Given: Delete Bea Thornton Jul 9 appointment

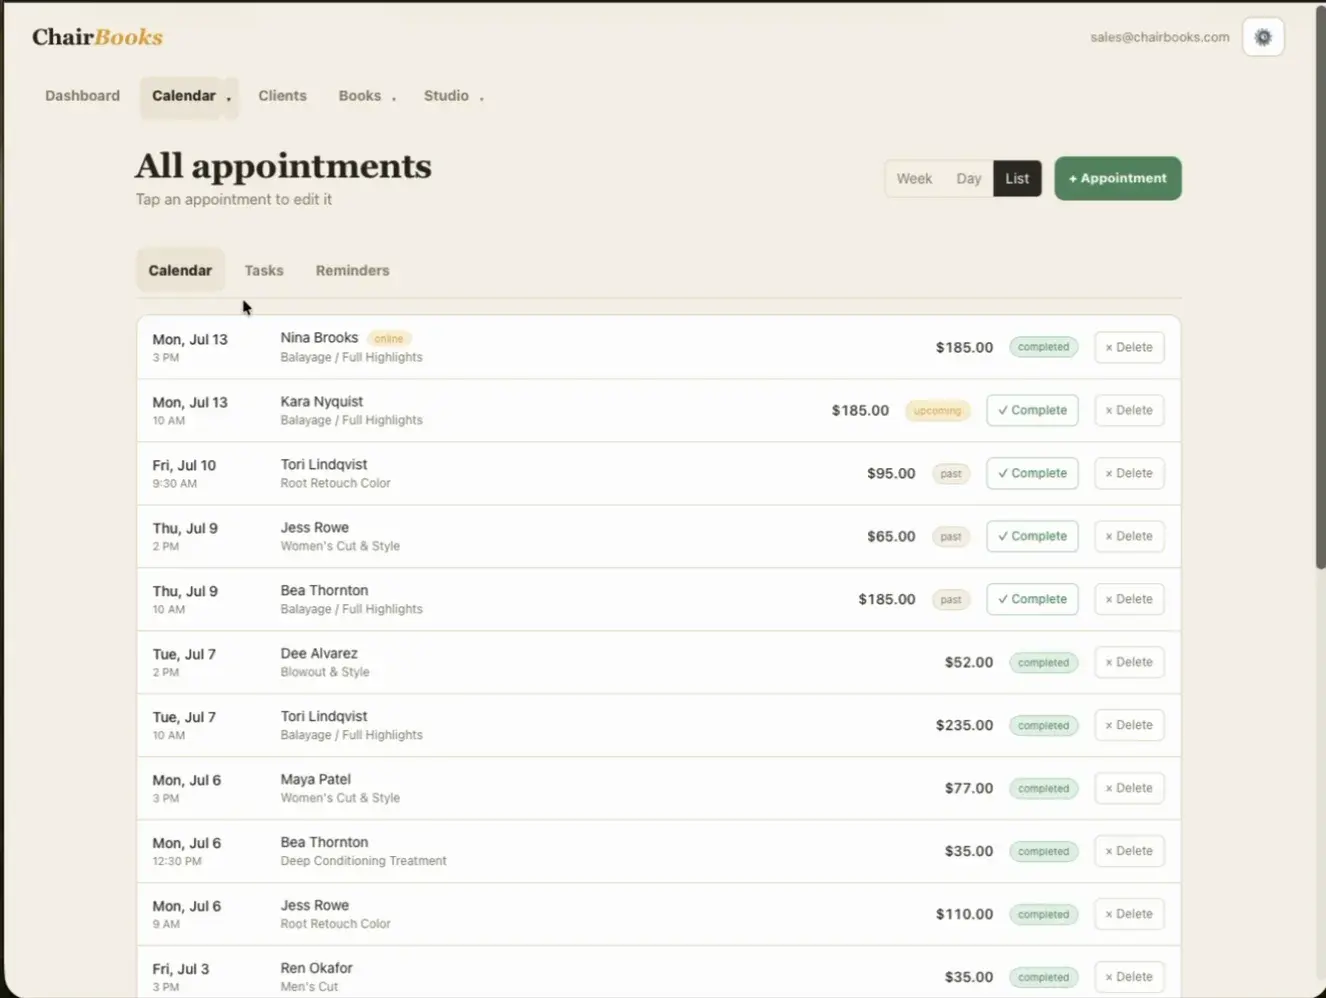Looking at the screenshot, I should pyautogui.click(x=1129, y=599).
